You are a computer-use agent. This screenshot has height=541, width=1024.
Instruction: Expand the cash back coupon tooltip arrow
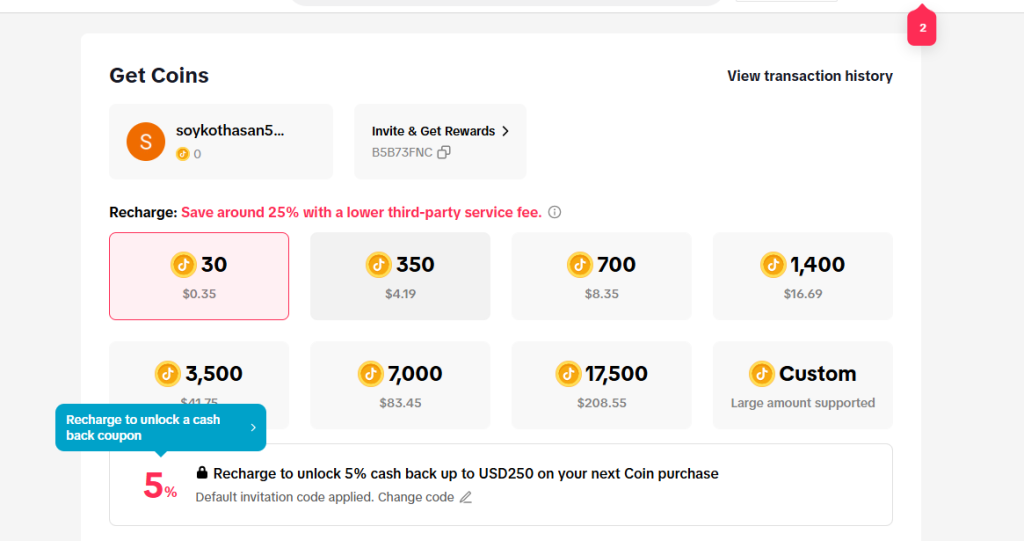pos(253,428)
